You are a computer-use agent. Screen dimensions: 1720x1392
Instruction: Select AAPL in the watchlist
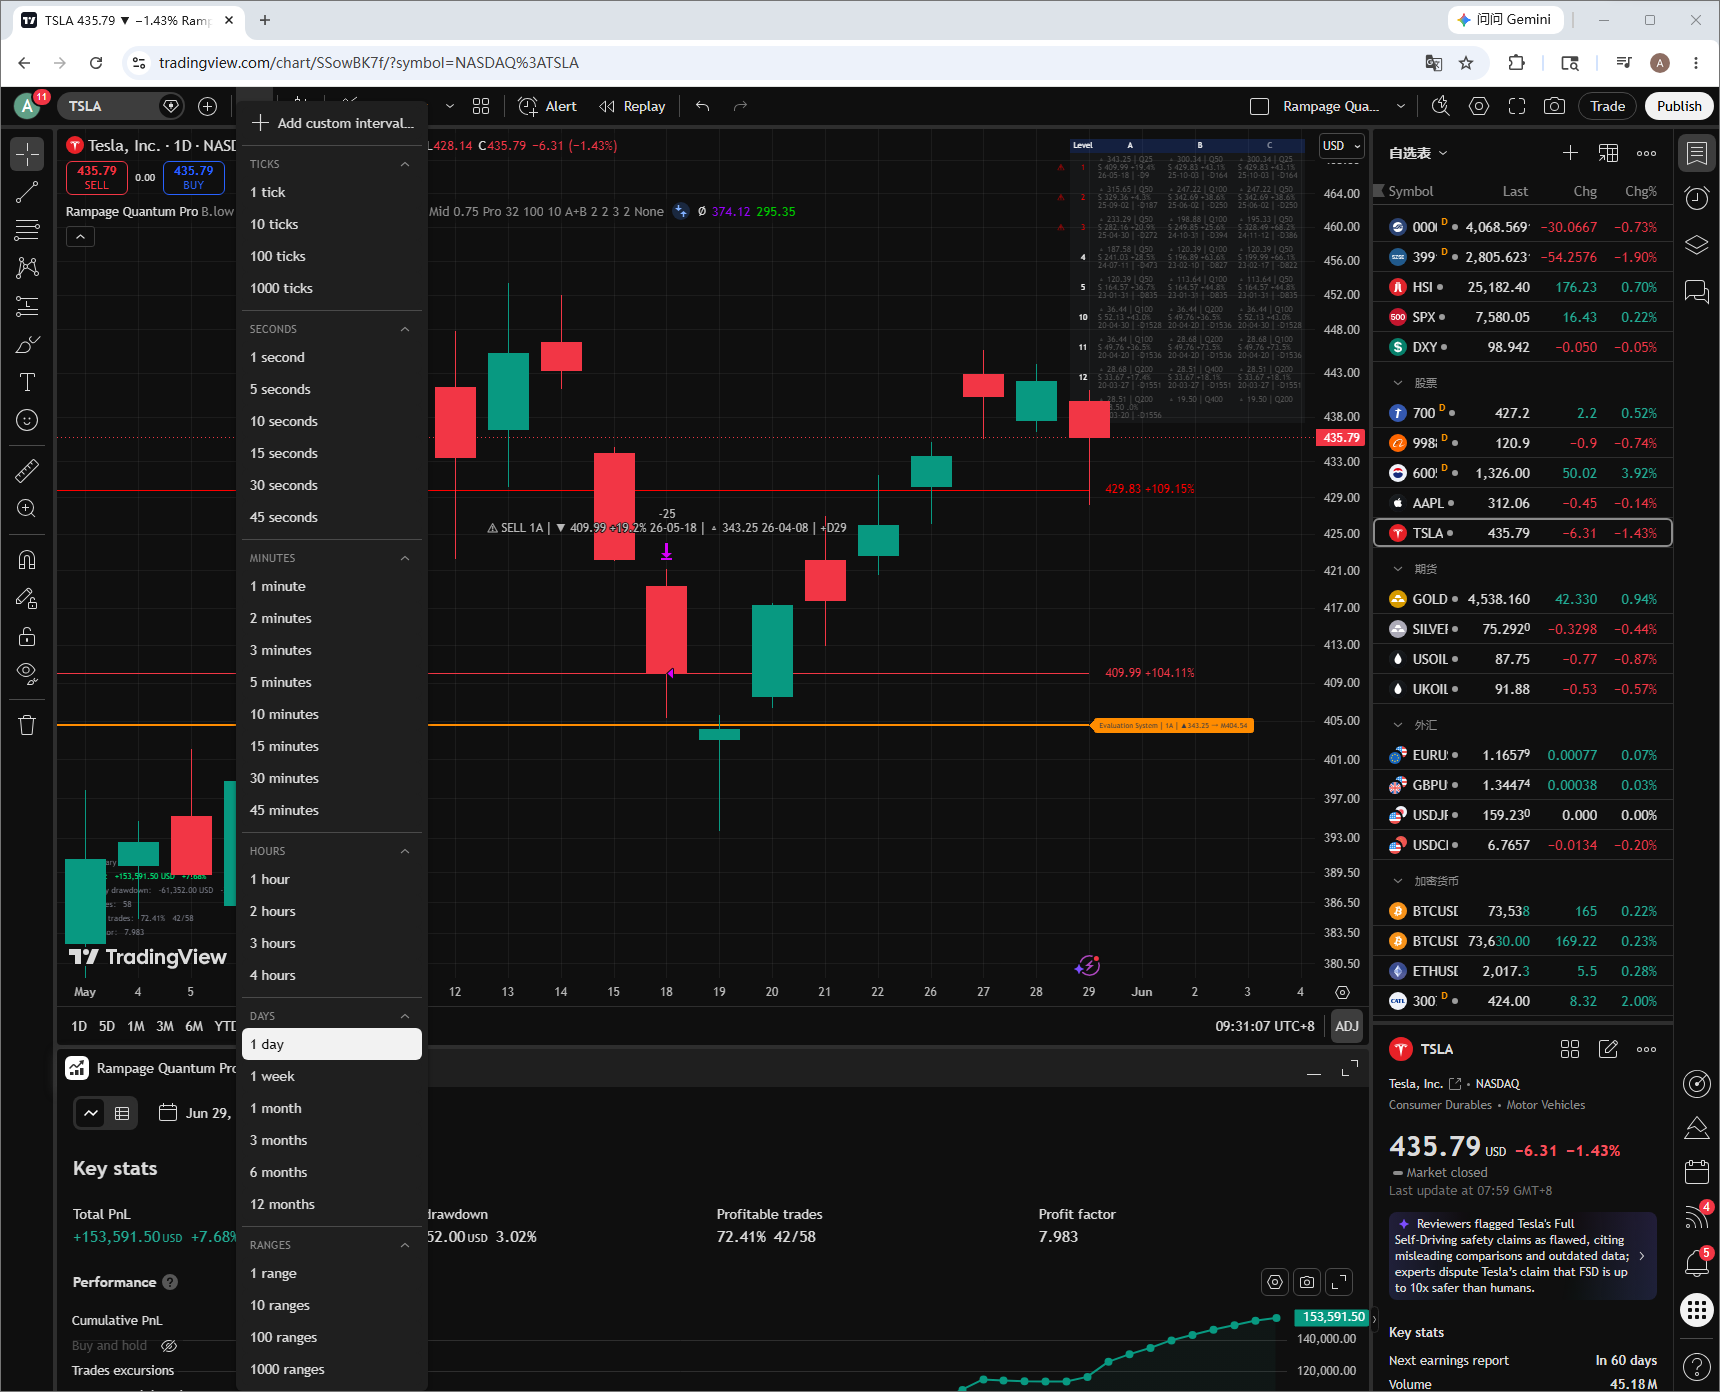click(1523, 503)
